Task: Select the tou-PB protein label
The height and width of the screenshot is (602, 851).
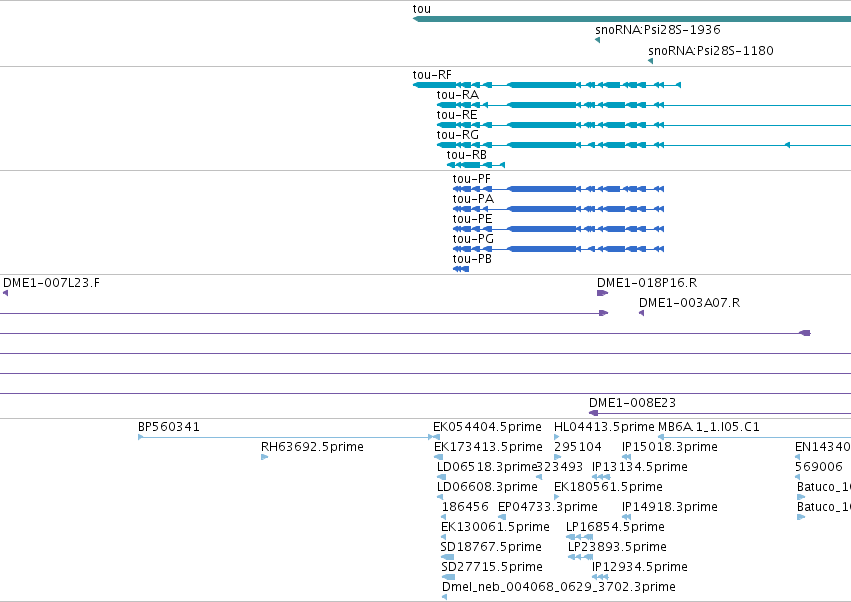Action: pyautogui.click(x=472, y=259)
